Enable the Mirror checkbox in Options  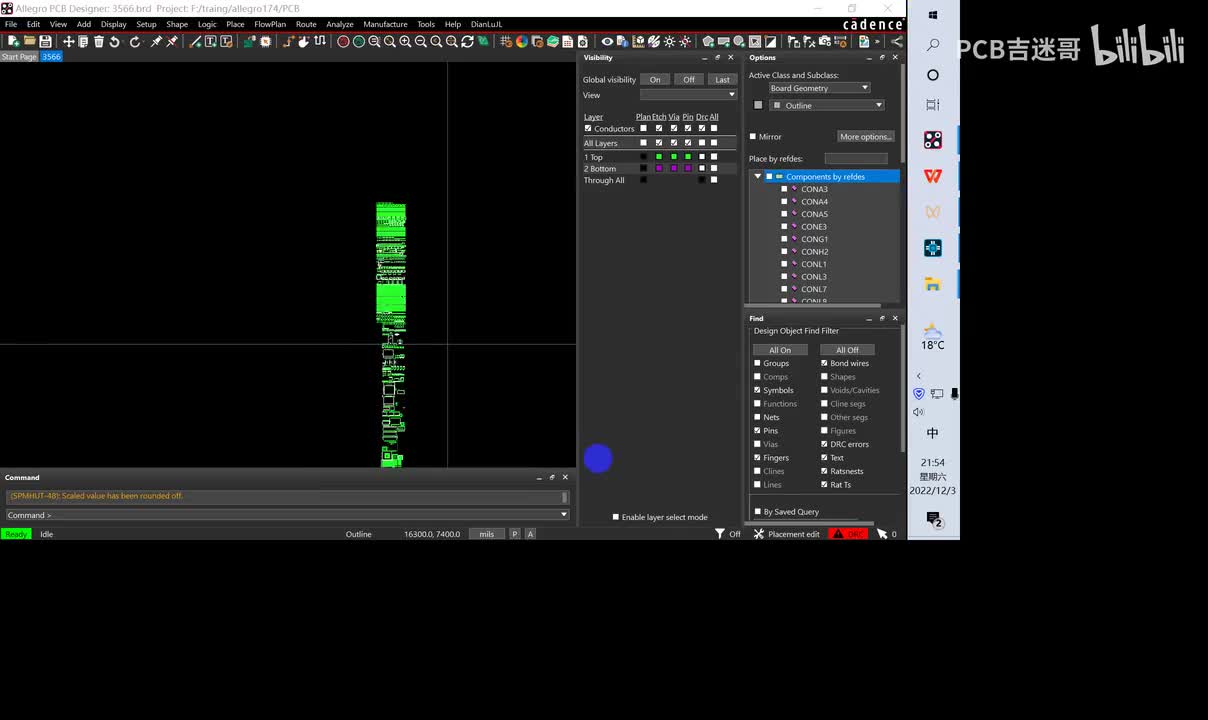[x=753, y=136]
